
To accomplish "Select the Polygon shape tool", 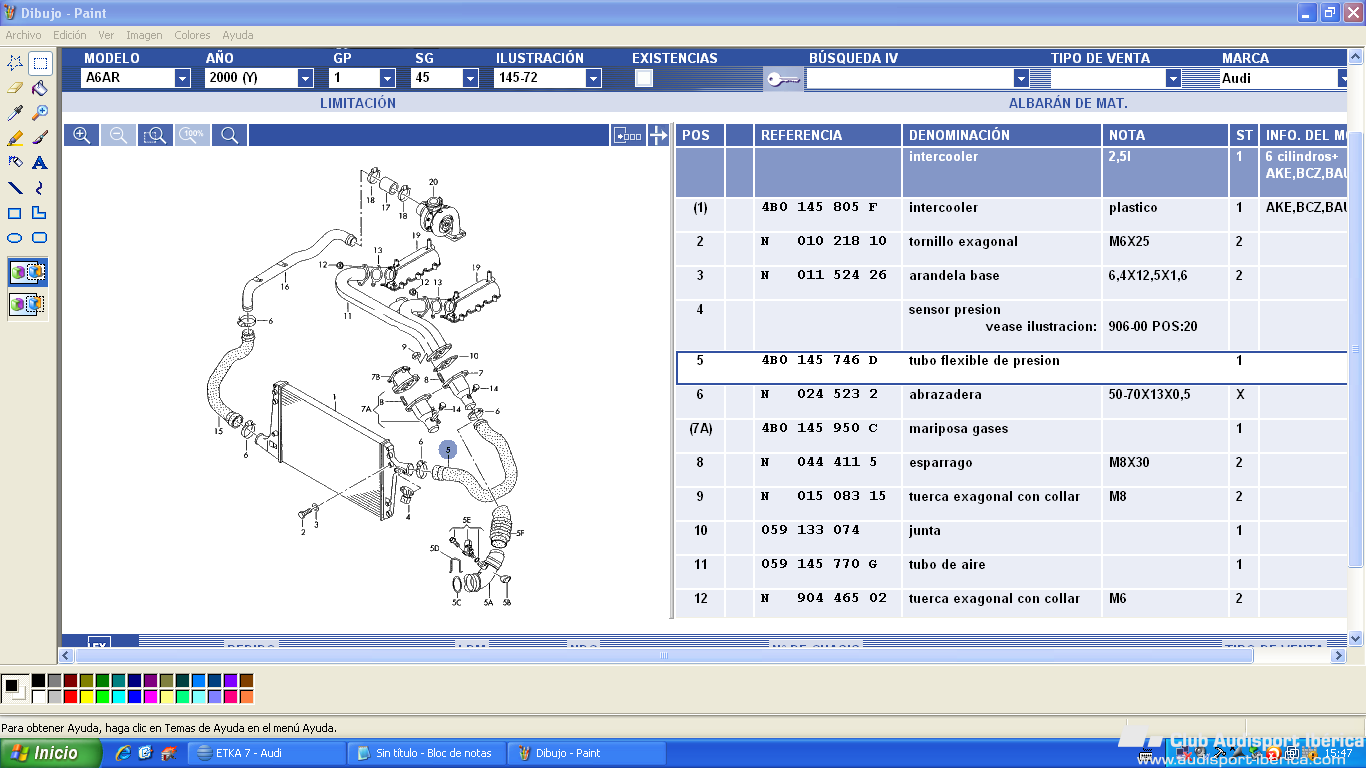I will point(40,212).
